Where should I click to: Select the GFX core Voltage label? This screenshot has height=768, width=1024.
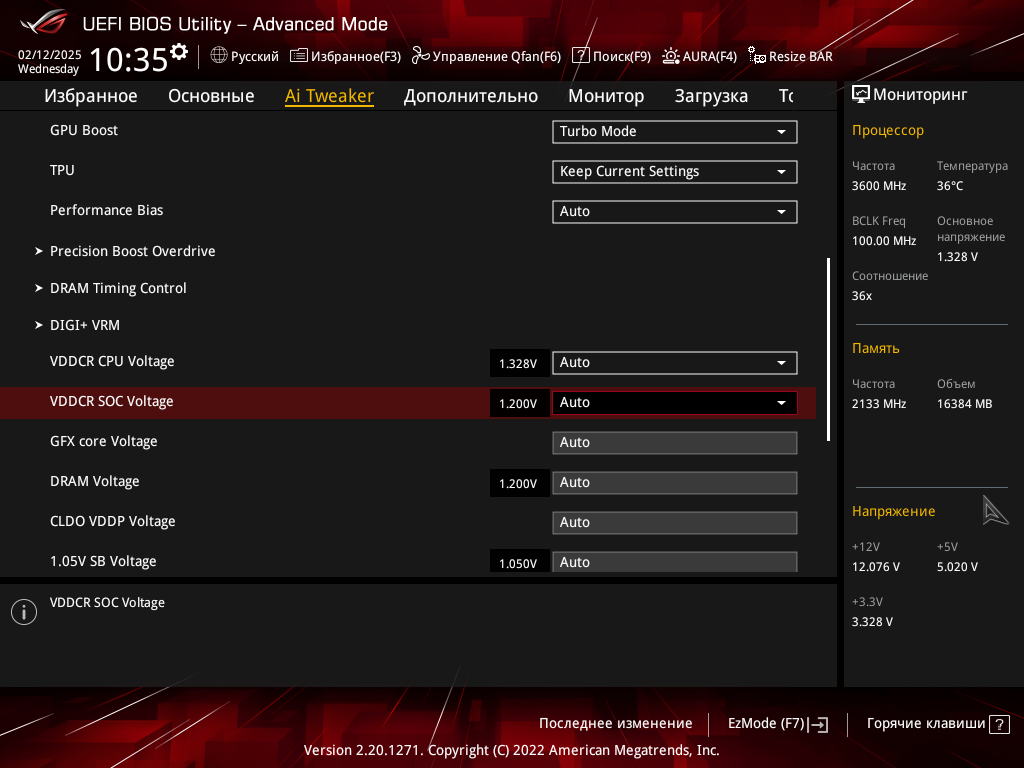[103, 441]
